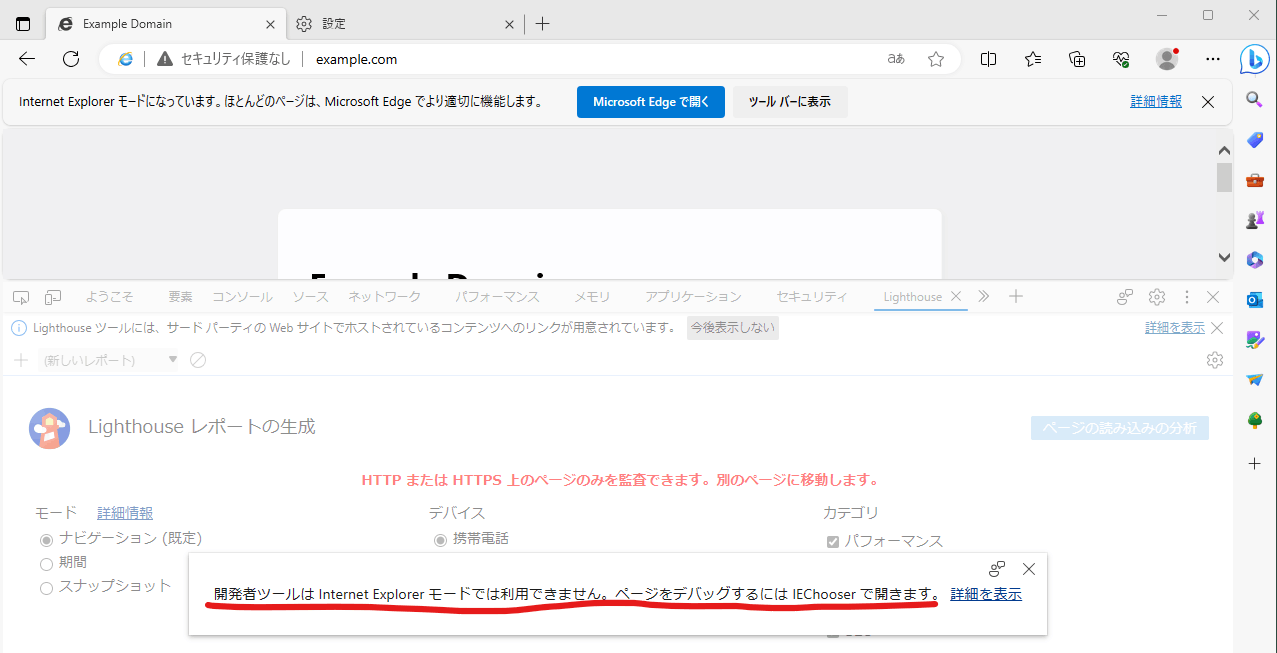
Task: Dismiss the IE mode popup message
Action: coord(1029,569)
